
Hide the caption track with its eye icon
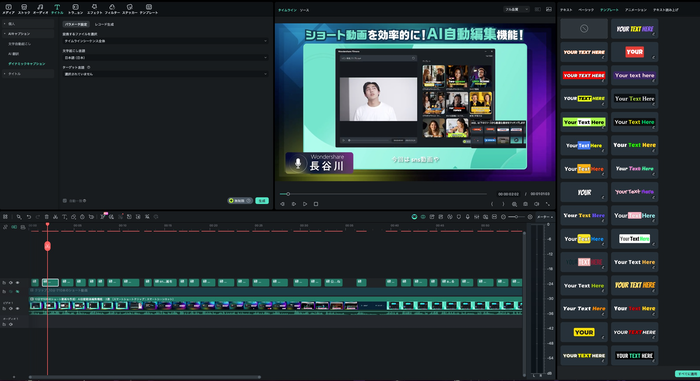point(17,283)
